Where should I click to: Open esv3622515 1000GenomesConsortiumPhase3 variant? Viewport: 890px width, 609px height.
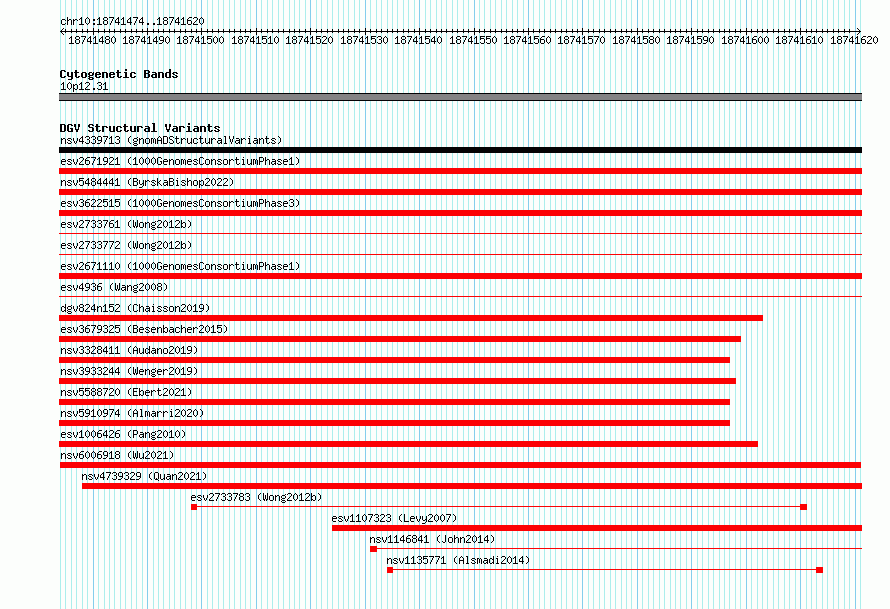[180, 203]
